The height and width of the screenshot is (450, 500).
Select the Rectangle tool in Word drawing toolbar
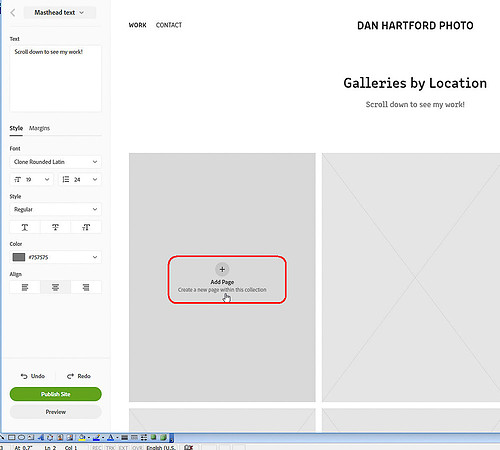pyautogui.click(x=11, y=437)
